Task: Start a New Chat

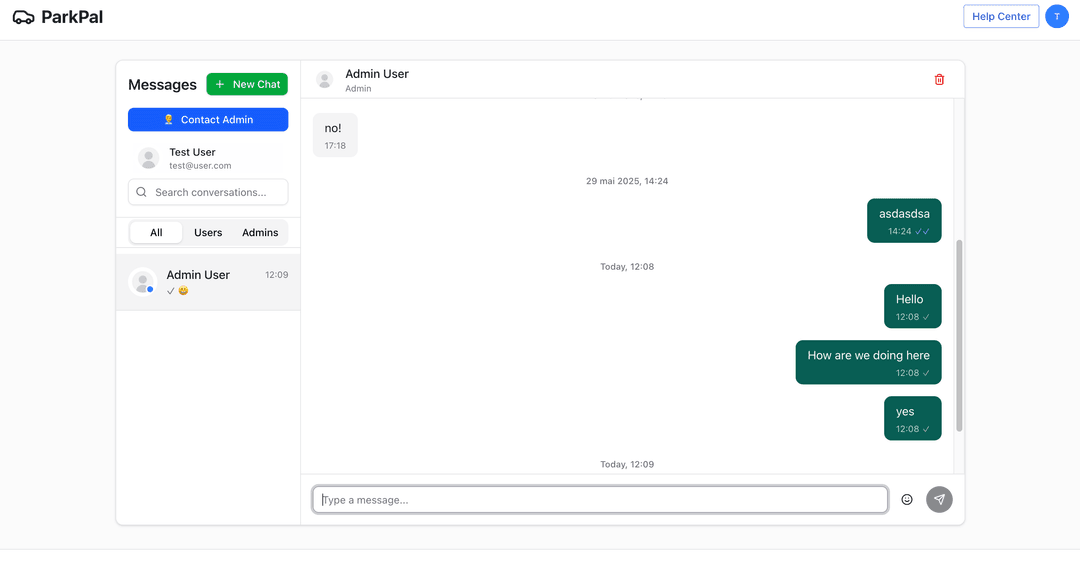Action: point(247,84)
